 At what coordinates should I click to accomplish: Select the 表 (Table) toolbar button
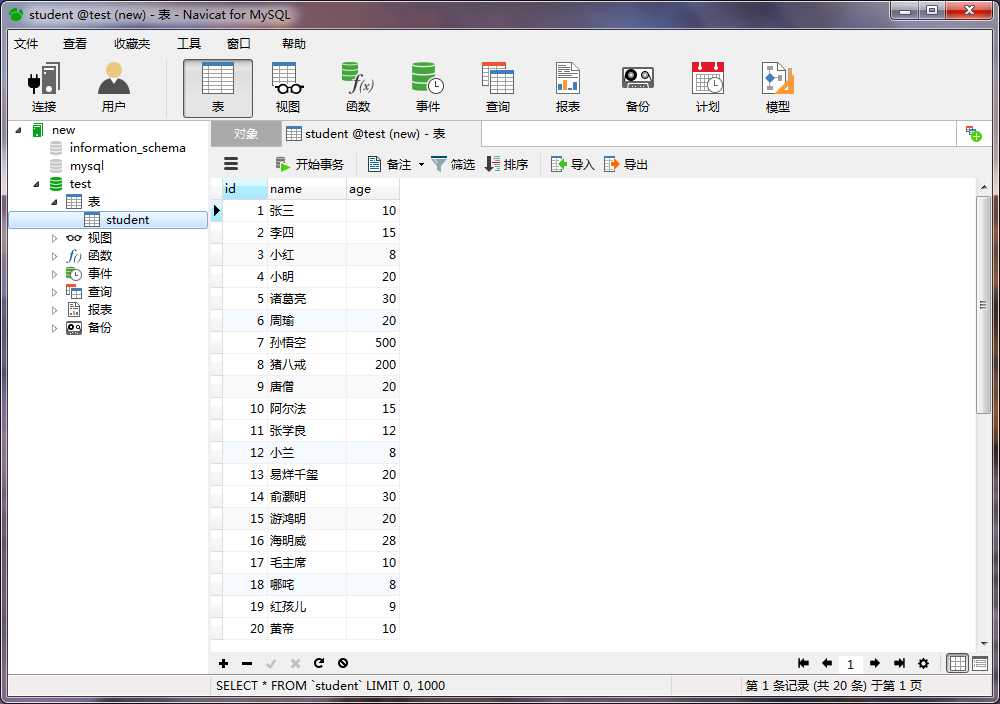point(217,88)
